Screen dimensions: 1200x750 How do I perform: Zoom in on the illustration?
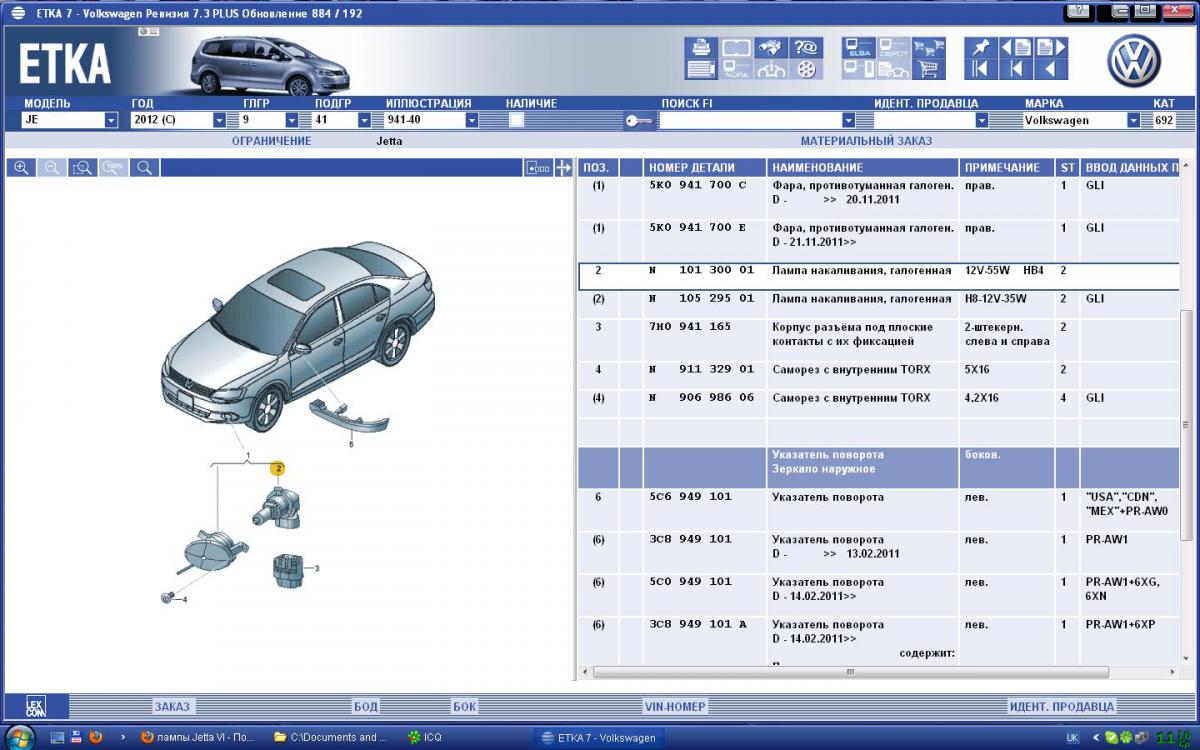(21, 168)
